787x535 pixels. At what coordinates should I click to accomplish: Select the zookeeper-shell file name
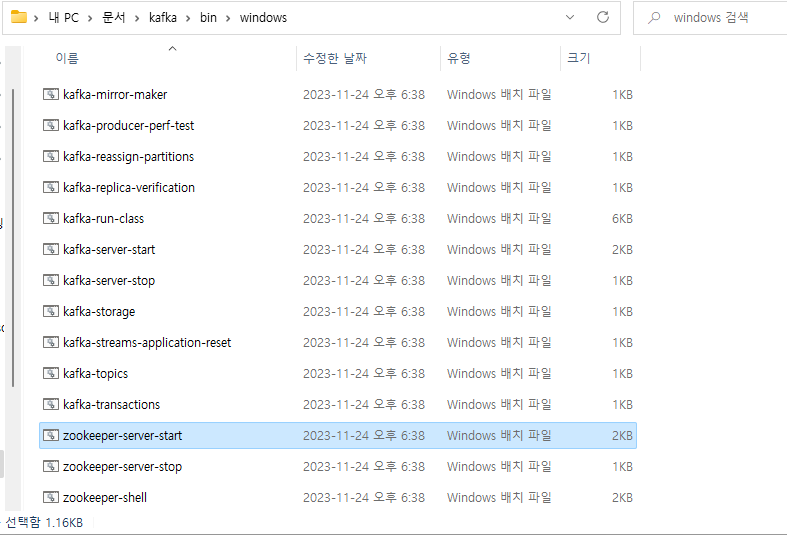(x=105, y=497)
